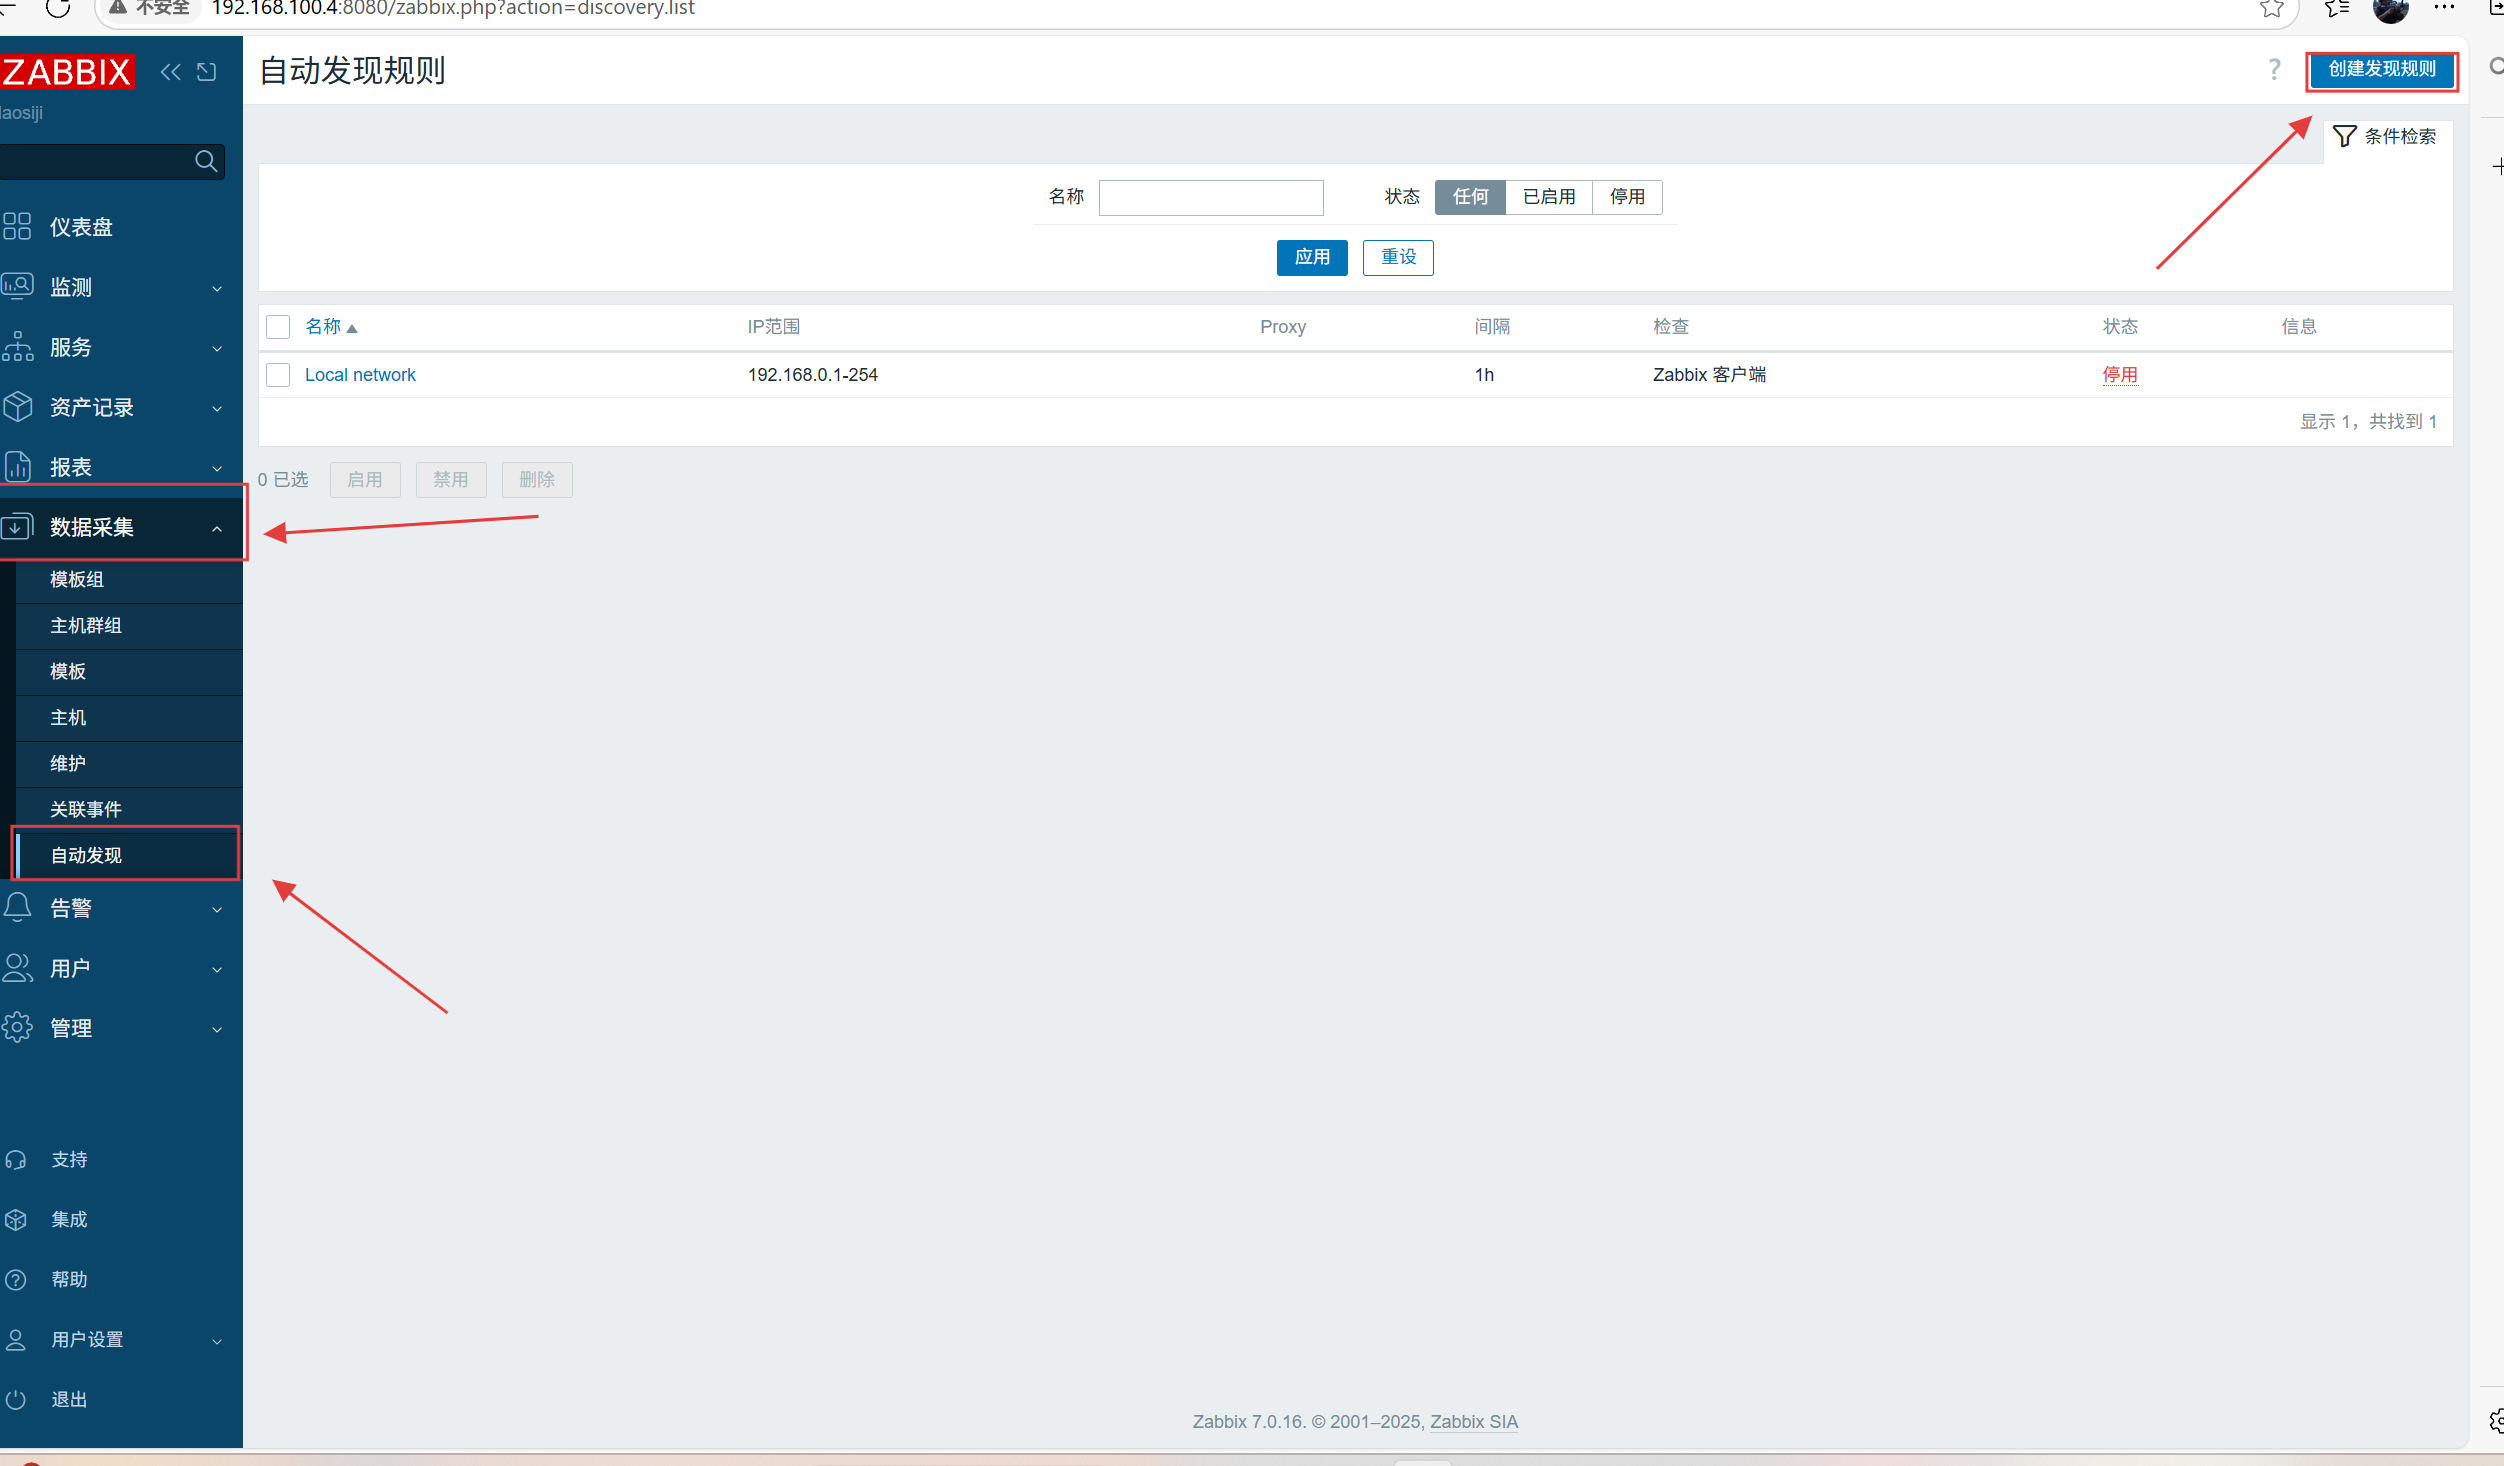
Task: Toggle 停用 status of Local network rule
Action: (2120, 375)
